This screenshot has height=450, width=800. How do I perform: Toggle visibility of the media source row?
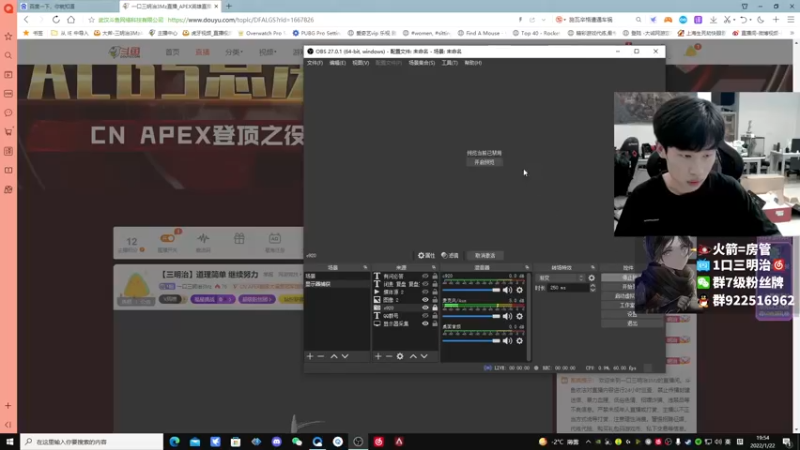pyautogui.click(x=425, y=292)
